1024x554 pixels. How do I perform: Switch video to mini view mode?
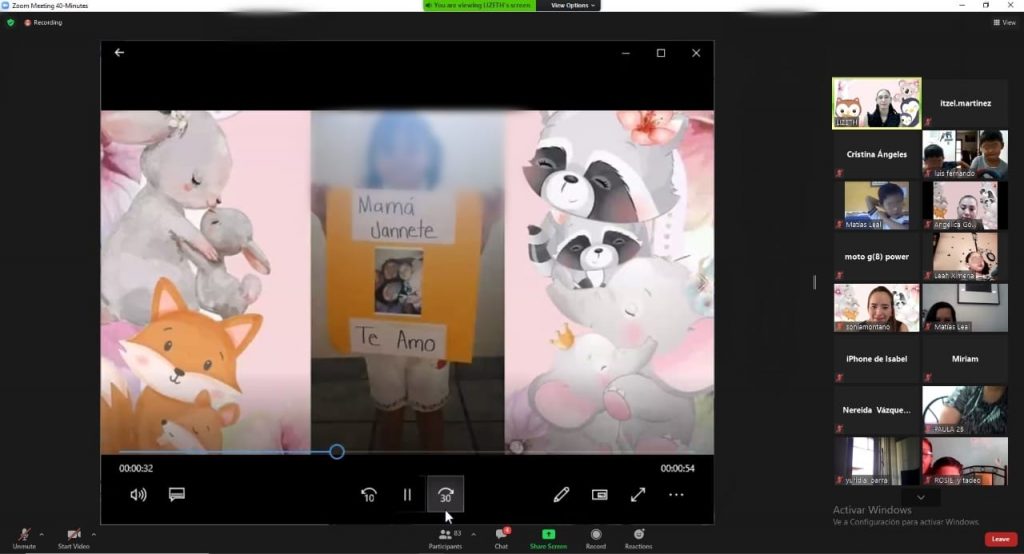600,495
